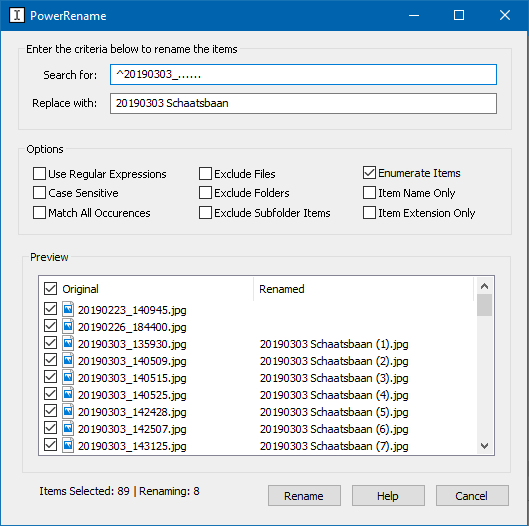Image resolution: width=529 pixels, height=526 pixels.
Task: Open Help
Action: tap(388, 496)
